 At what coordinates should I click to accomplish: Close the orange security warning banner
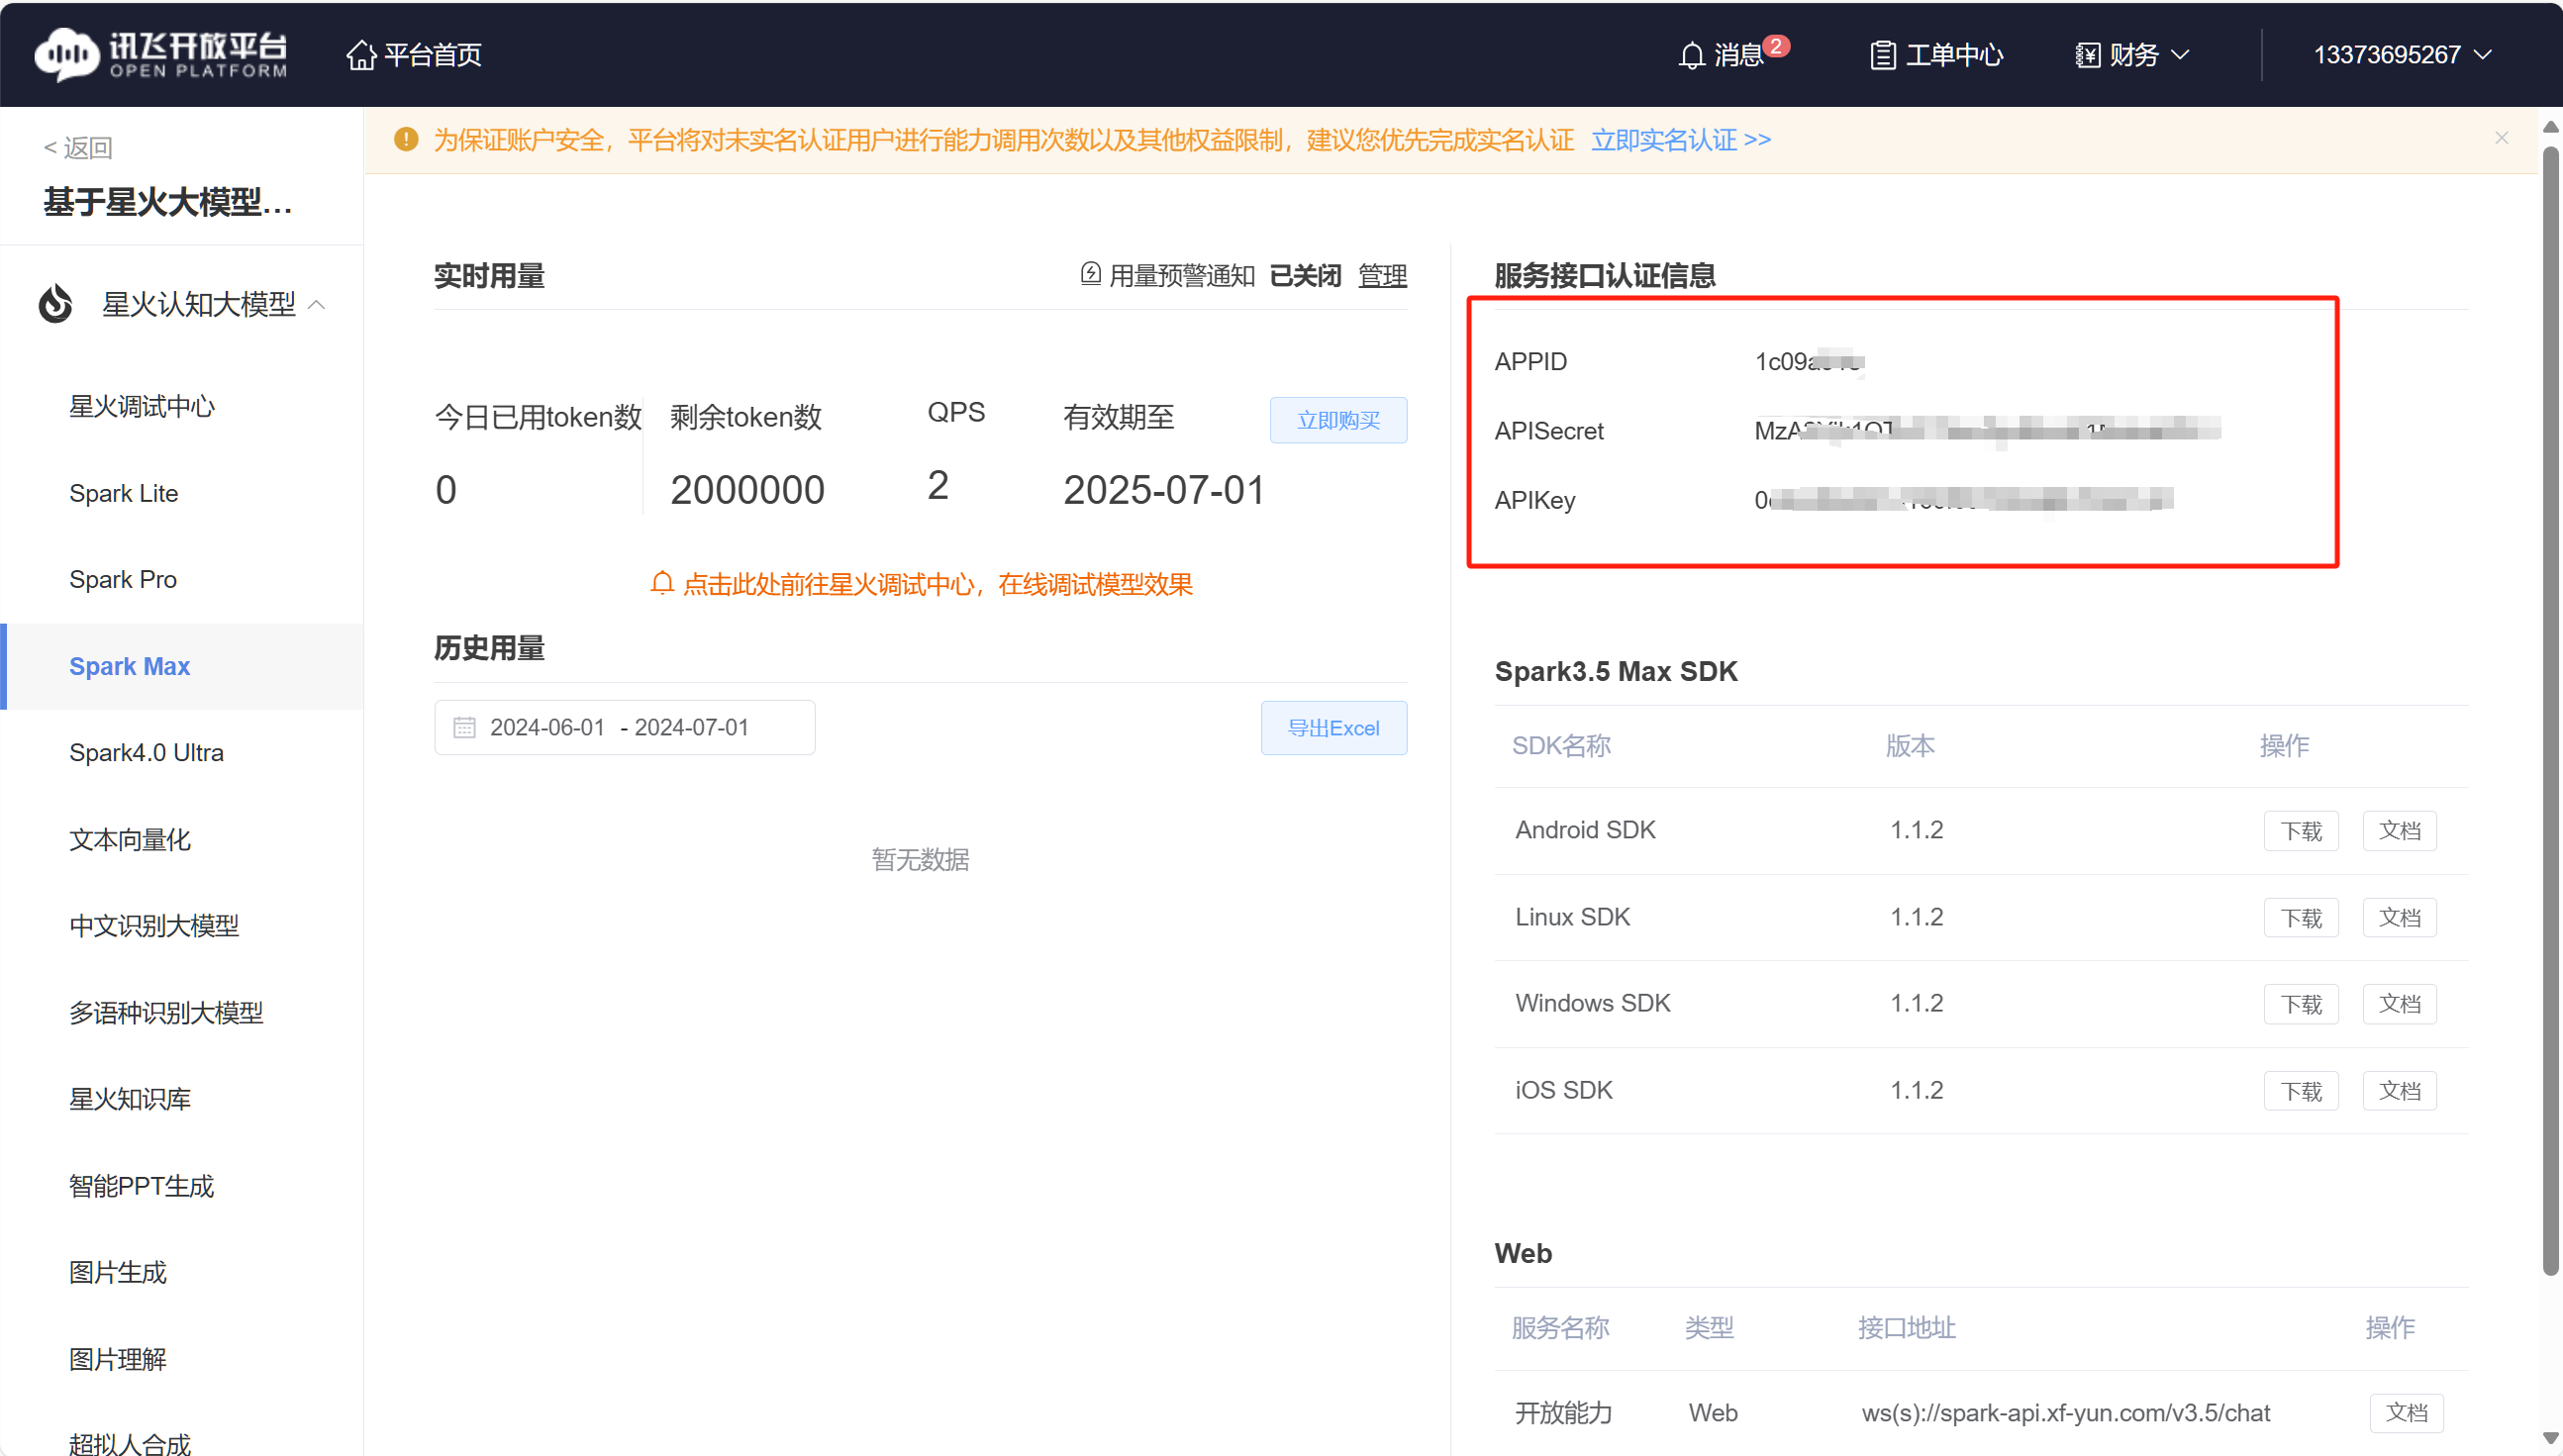point(2501,138)
